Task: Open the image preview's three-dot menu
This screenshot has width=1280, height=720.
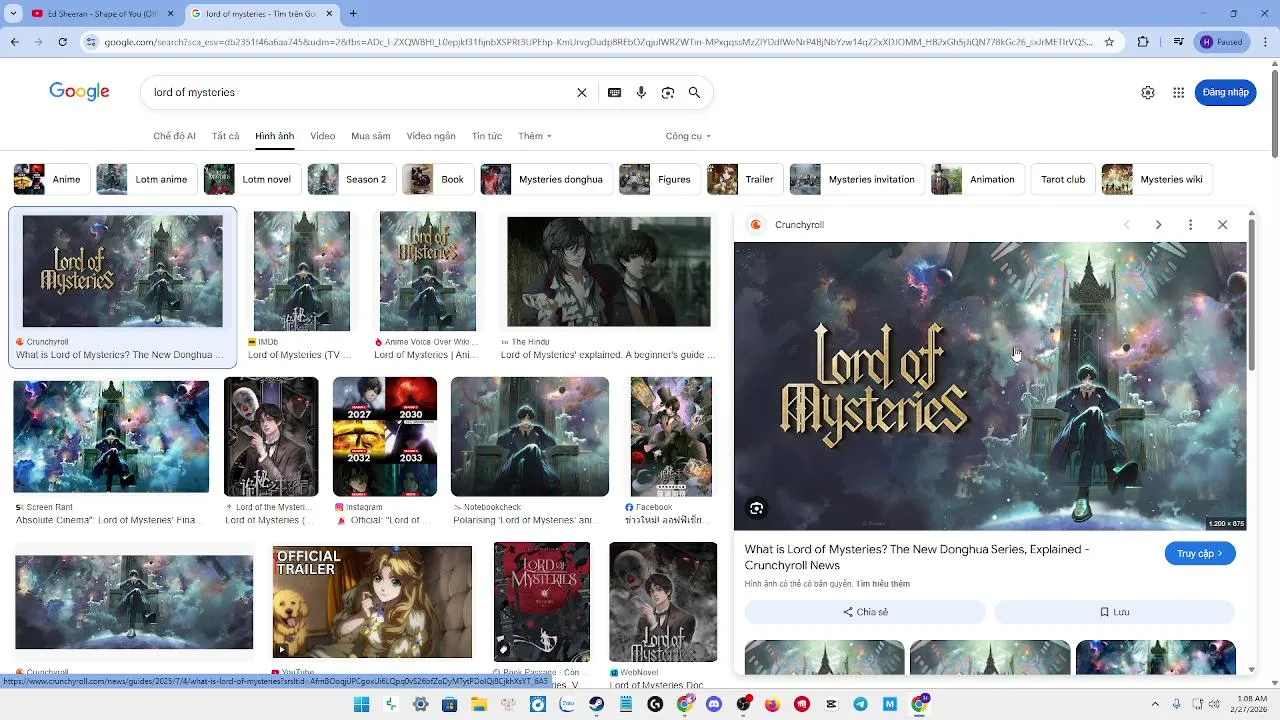Action: 1190,225
